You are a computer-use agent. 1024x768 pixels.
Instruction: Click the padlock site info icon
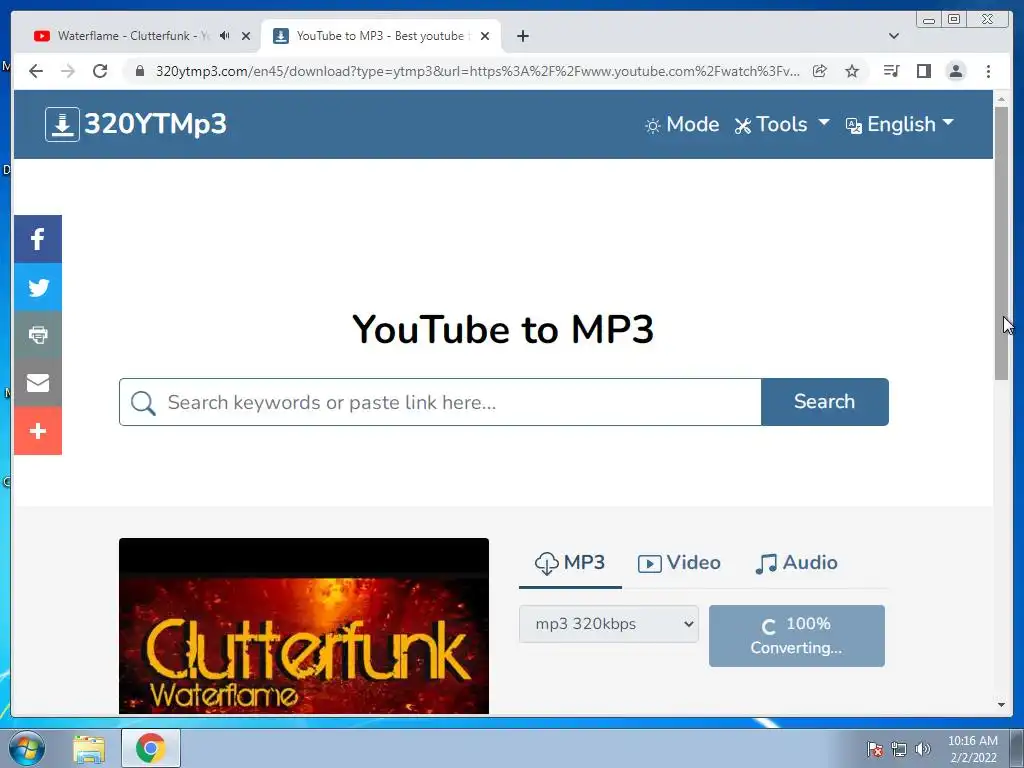tap(139, 71)
